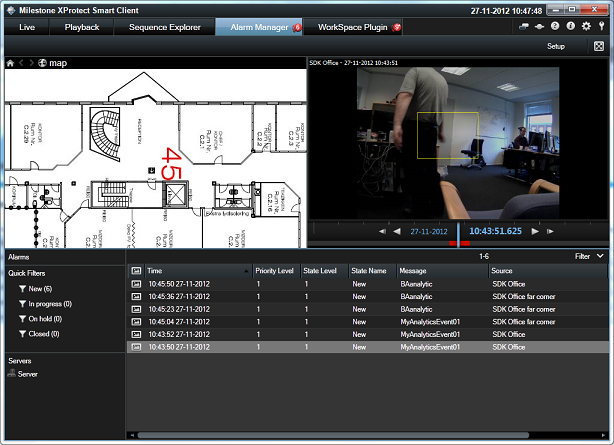Select the 10:45:50 alarm row
The image size is (614, 445).
[x=367, y=284]
